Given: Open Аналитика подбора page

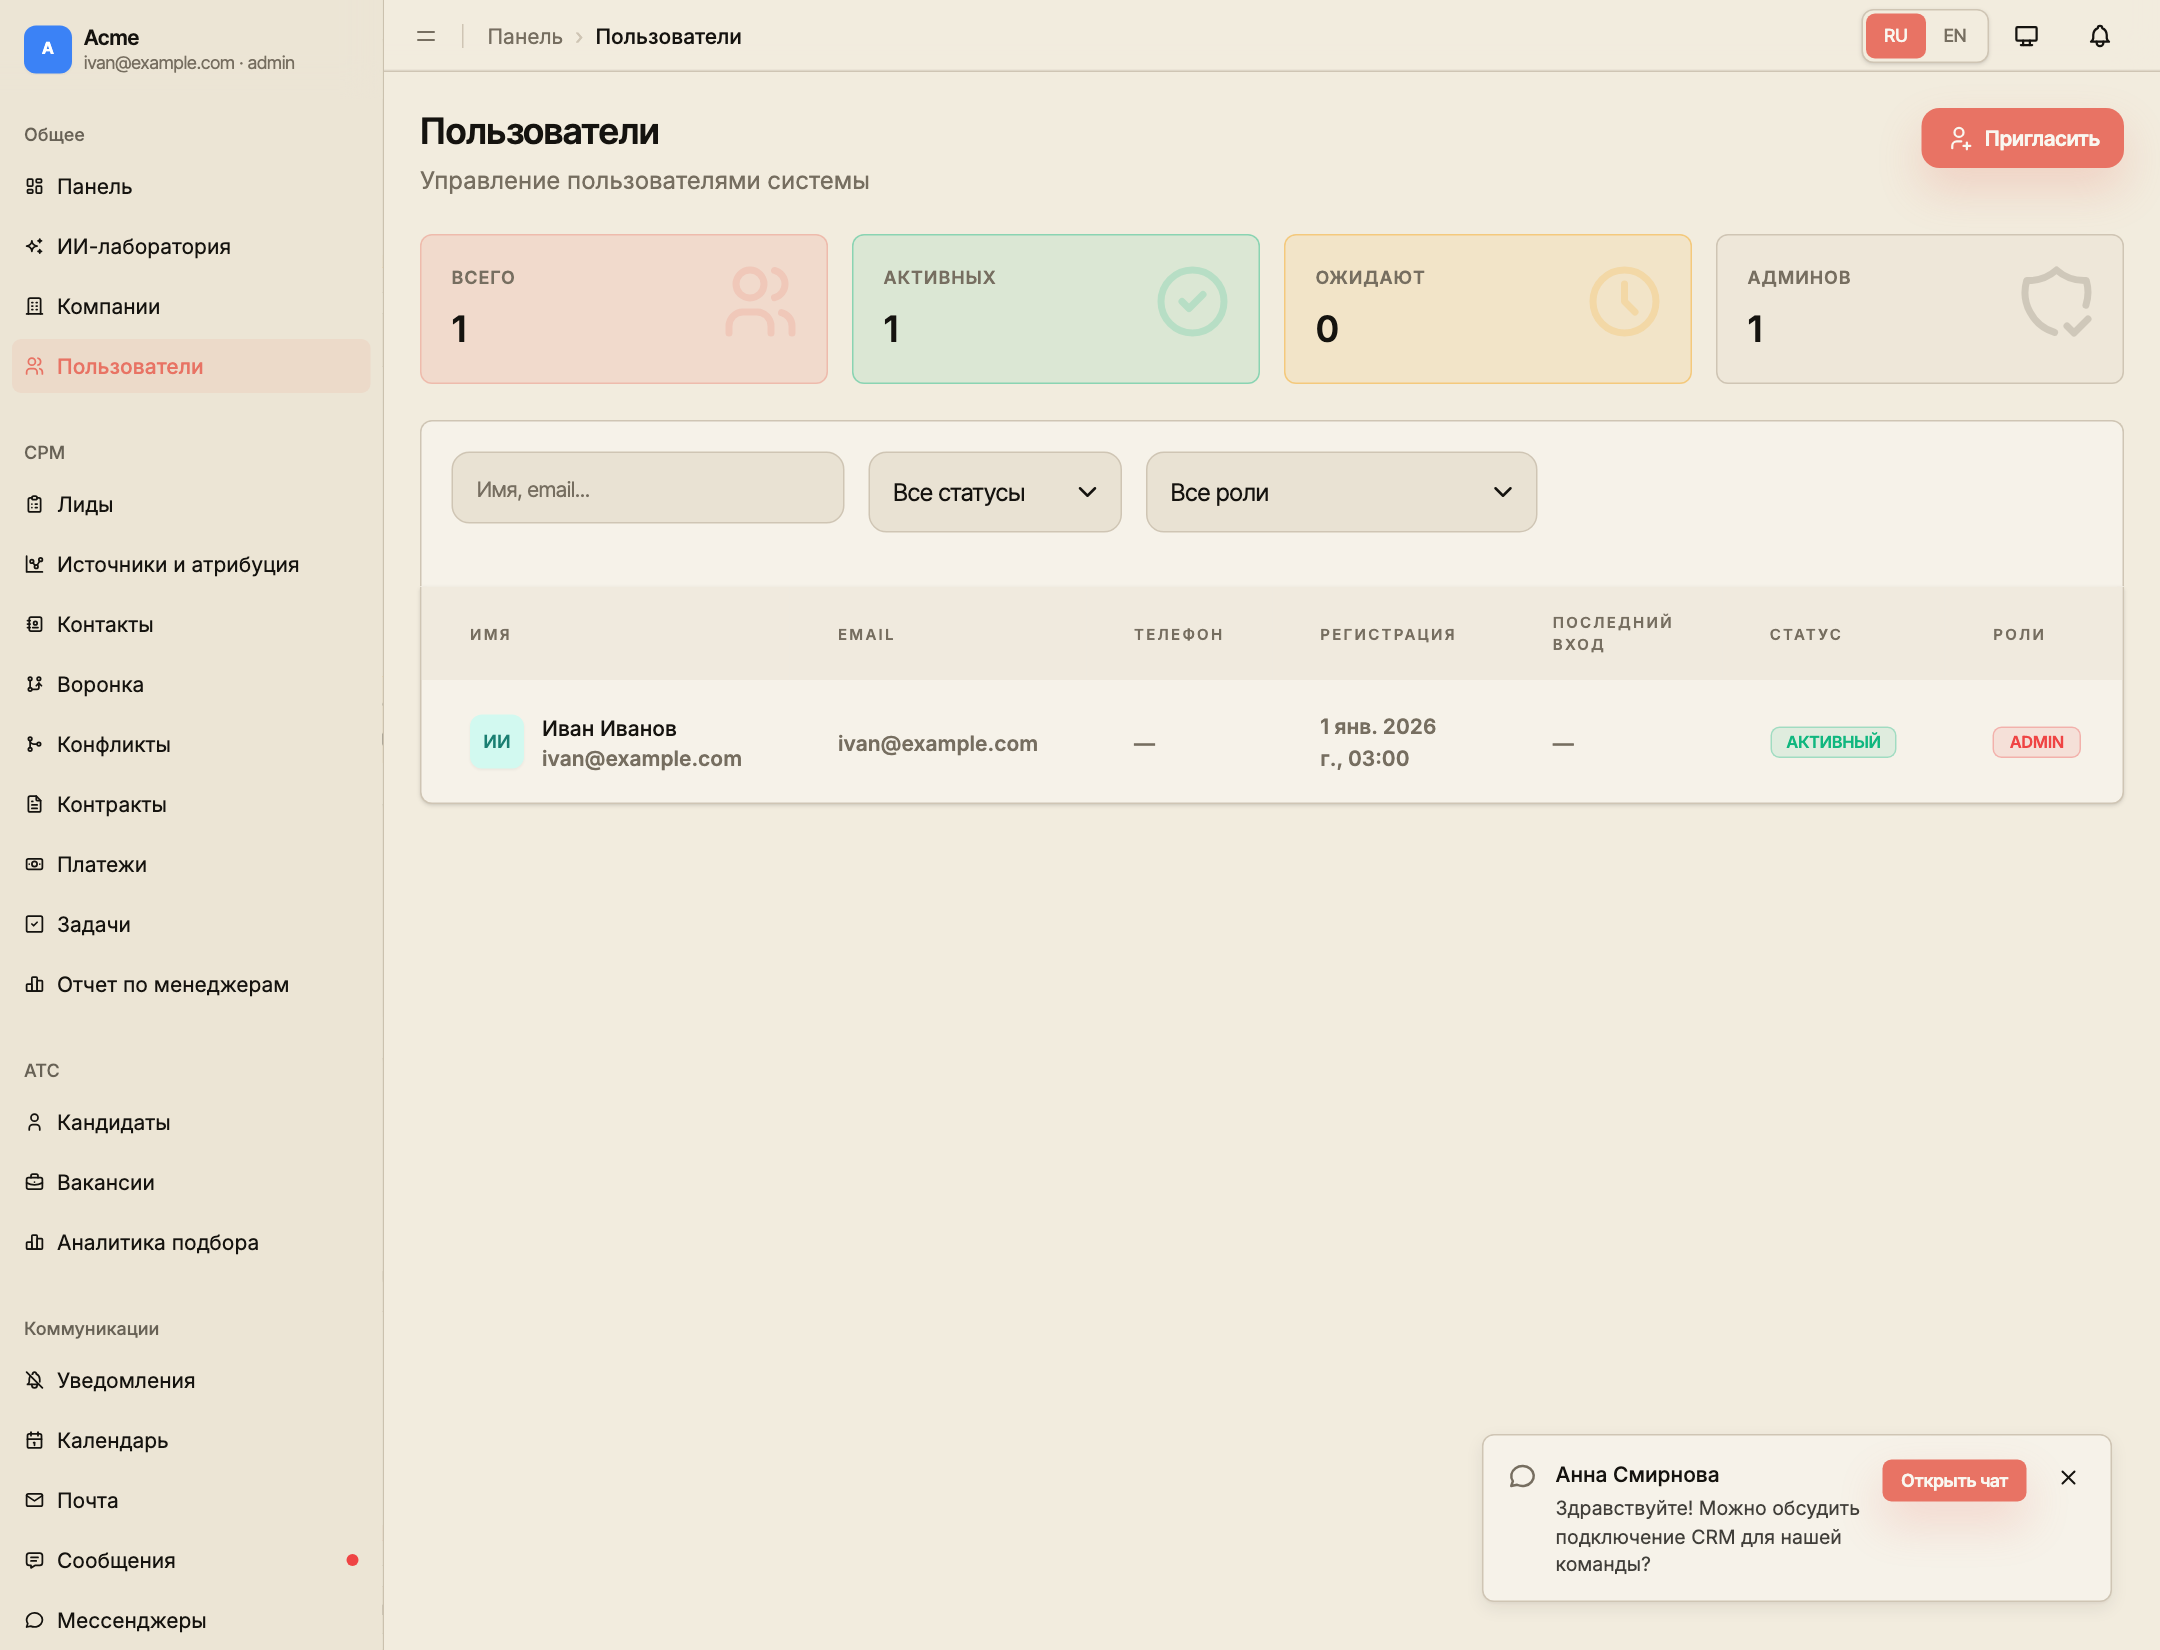Looking at the screenshot, I should pyautogui.click(x=191, y=1242).
